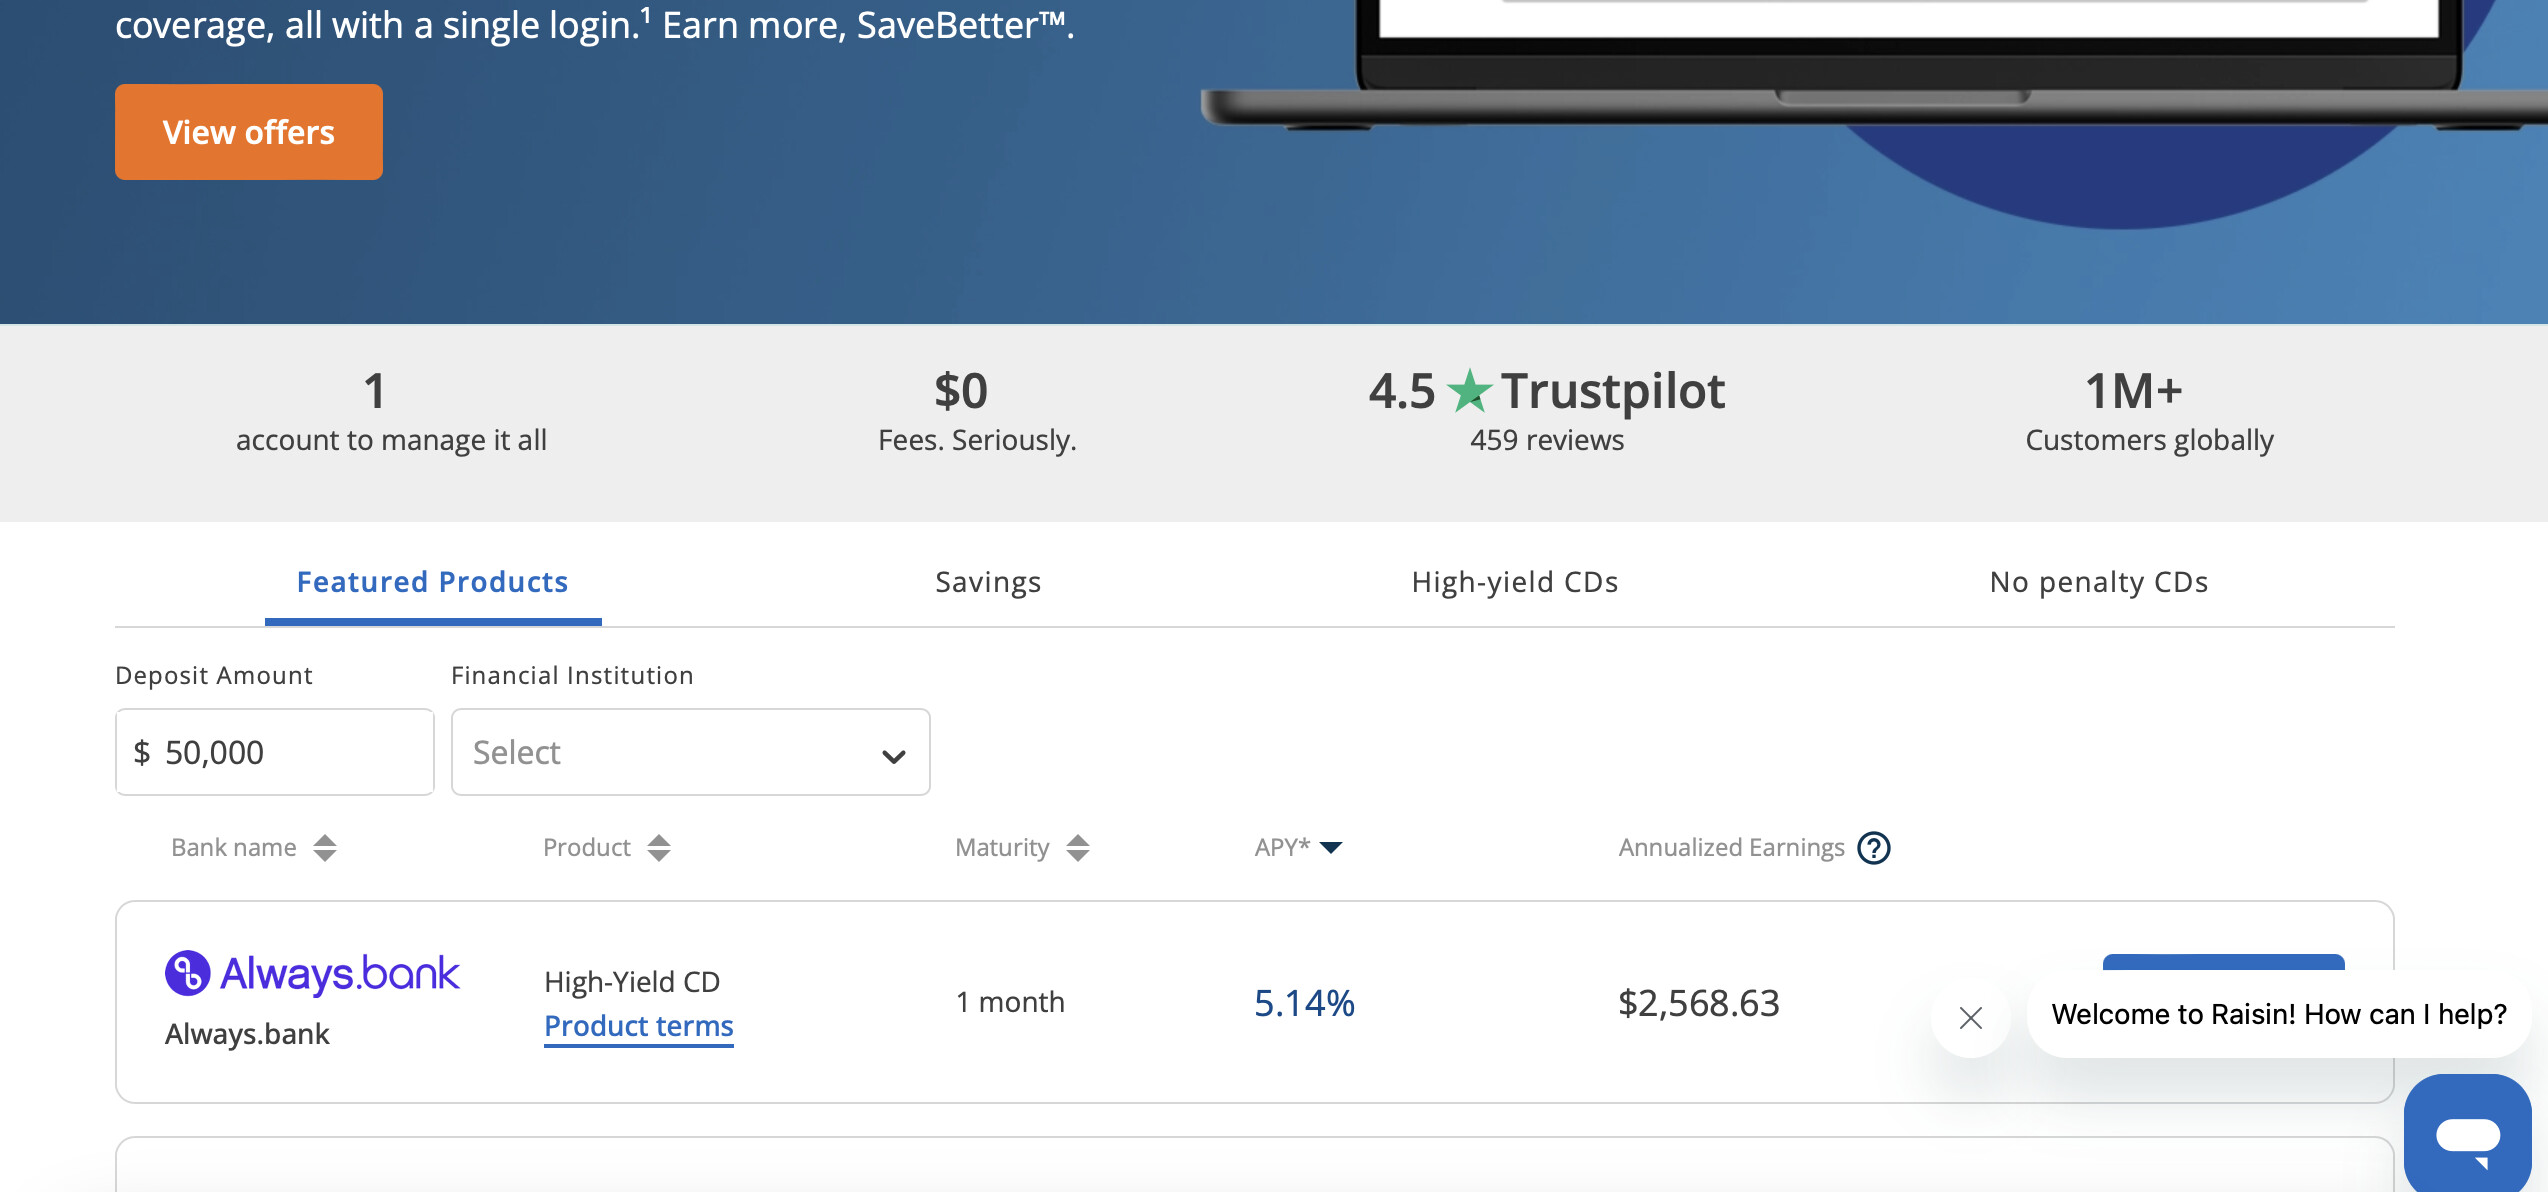Screen dimensions: 2548x1192
Task: Click the Bank name sort arrows
Action: pyautogui.click(x=324, y=848)
